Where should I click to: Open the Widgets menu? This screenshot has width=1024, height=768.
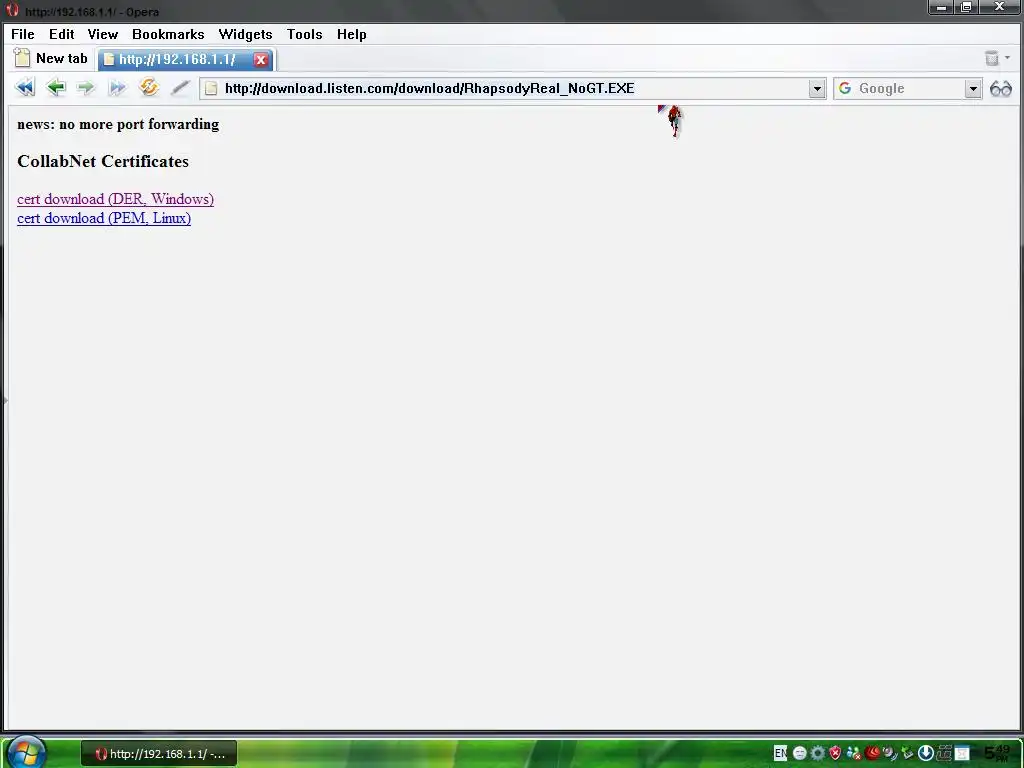(245, 34)
